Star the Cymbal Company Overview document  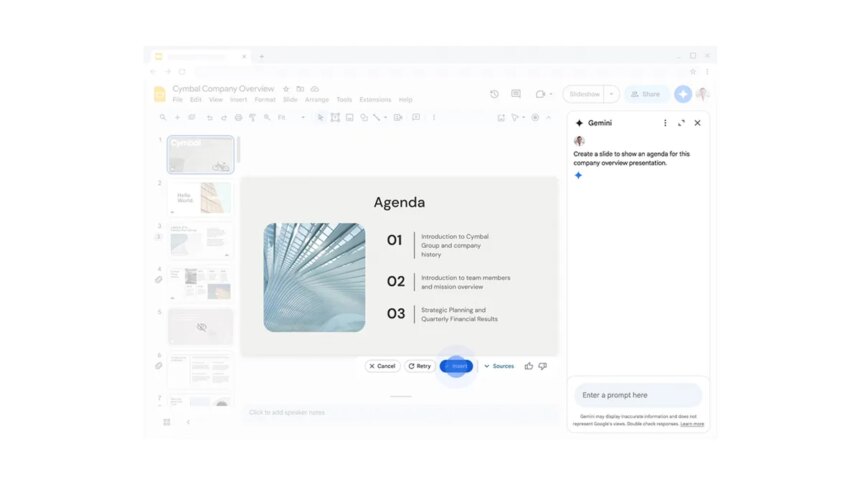[286, 89]
